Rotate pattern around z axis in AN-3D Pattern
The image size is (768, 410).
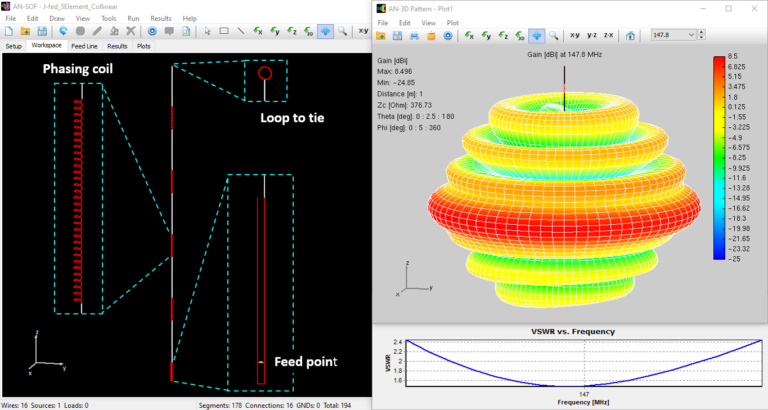(x=503, y=35)
